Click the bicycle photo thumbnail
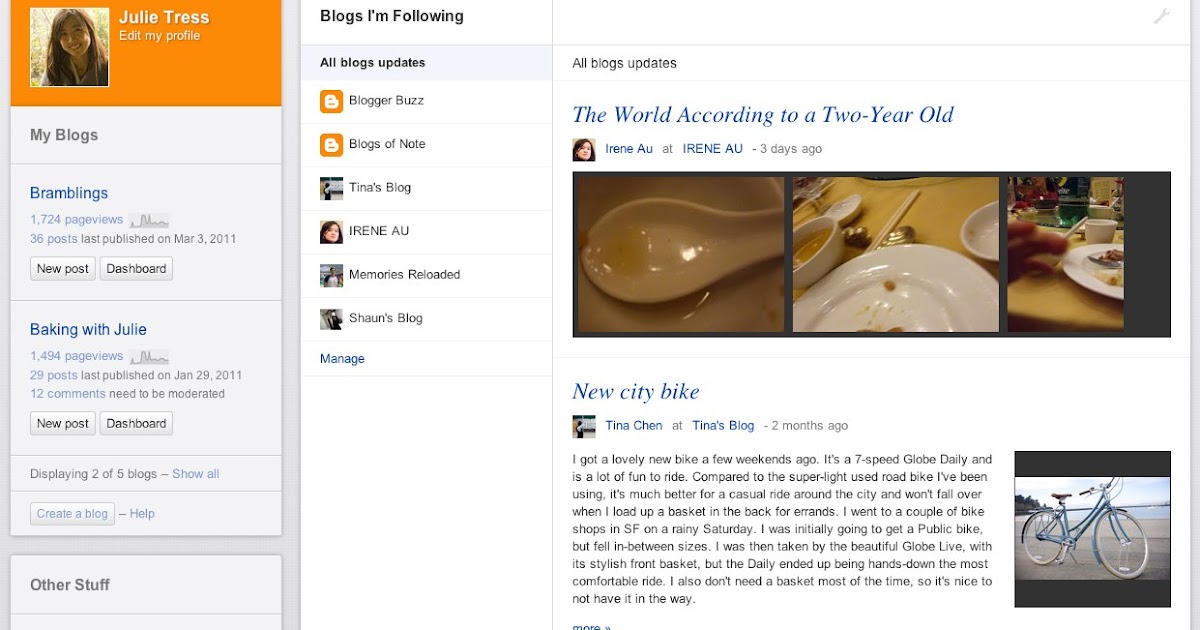The image size is (1200, 630). [1092, 528]
